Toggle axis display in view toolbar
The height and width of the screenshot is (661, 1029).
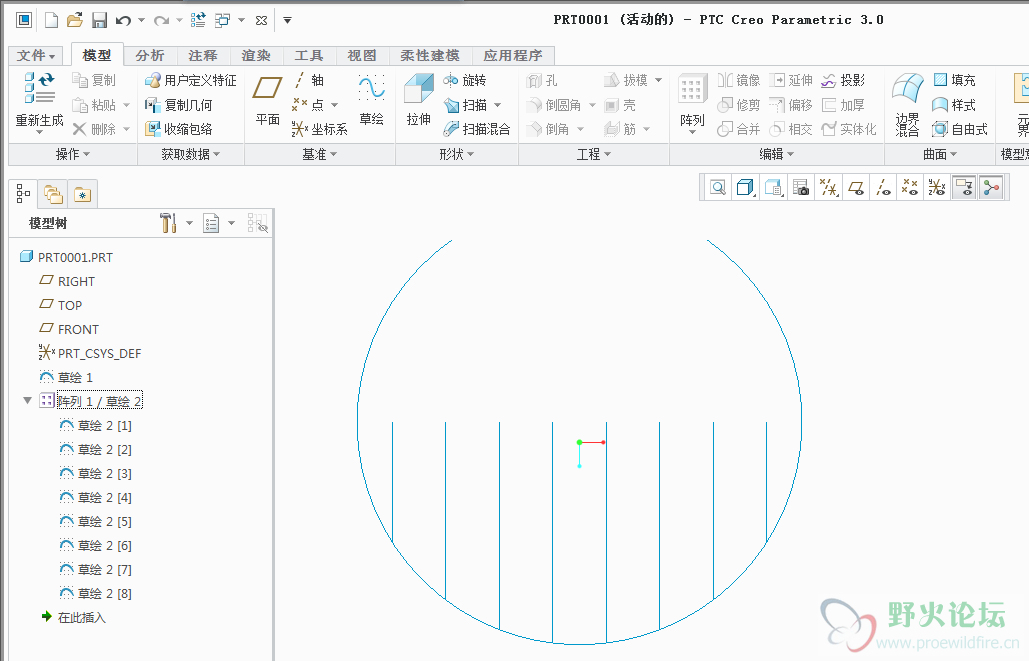click(x=883, y=188)
